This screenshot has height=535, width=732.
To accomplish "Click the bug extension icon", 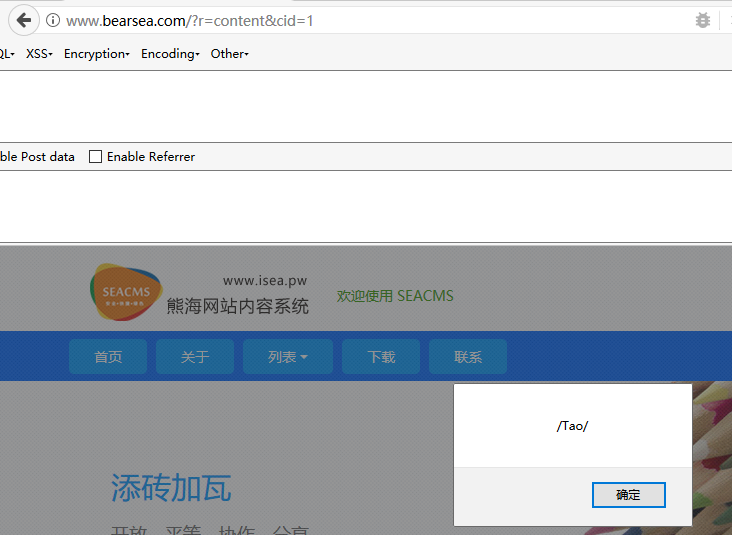I will pyautogui.click(x=703, y=21).
